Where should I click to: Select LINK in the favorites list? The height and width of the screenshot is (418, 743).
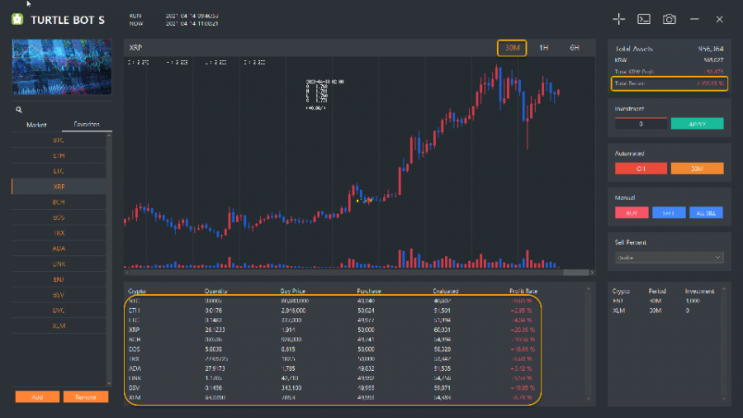pyautogui.click(x=59, y=264)
